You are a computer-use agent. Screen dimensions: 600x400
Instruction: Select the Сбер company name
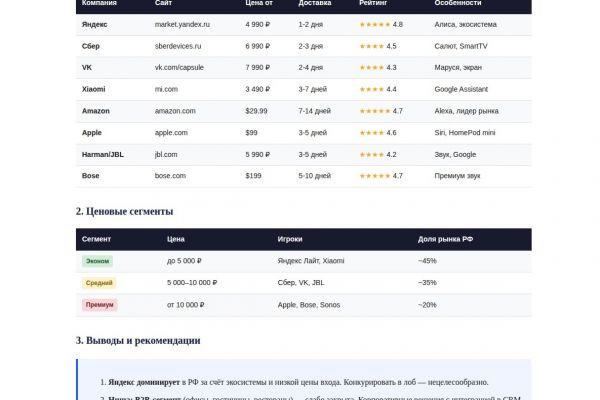pyautogui.click(x=91, y=46)
